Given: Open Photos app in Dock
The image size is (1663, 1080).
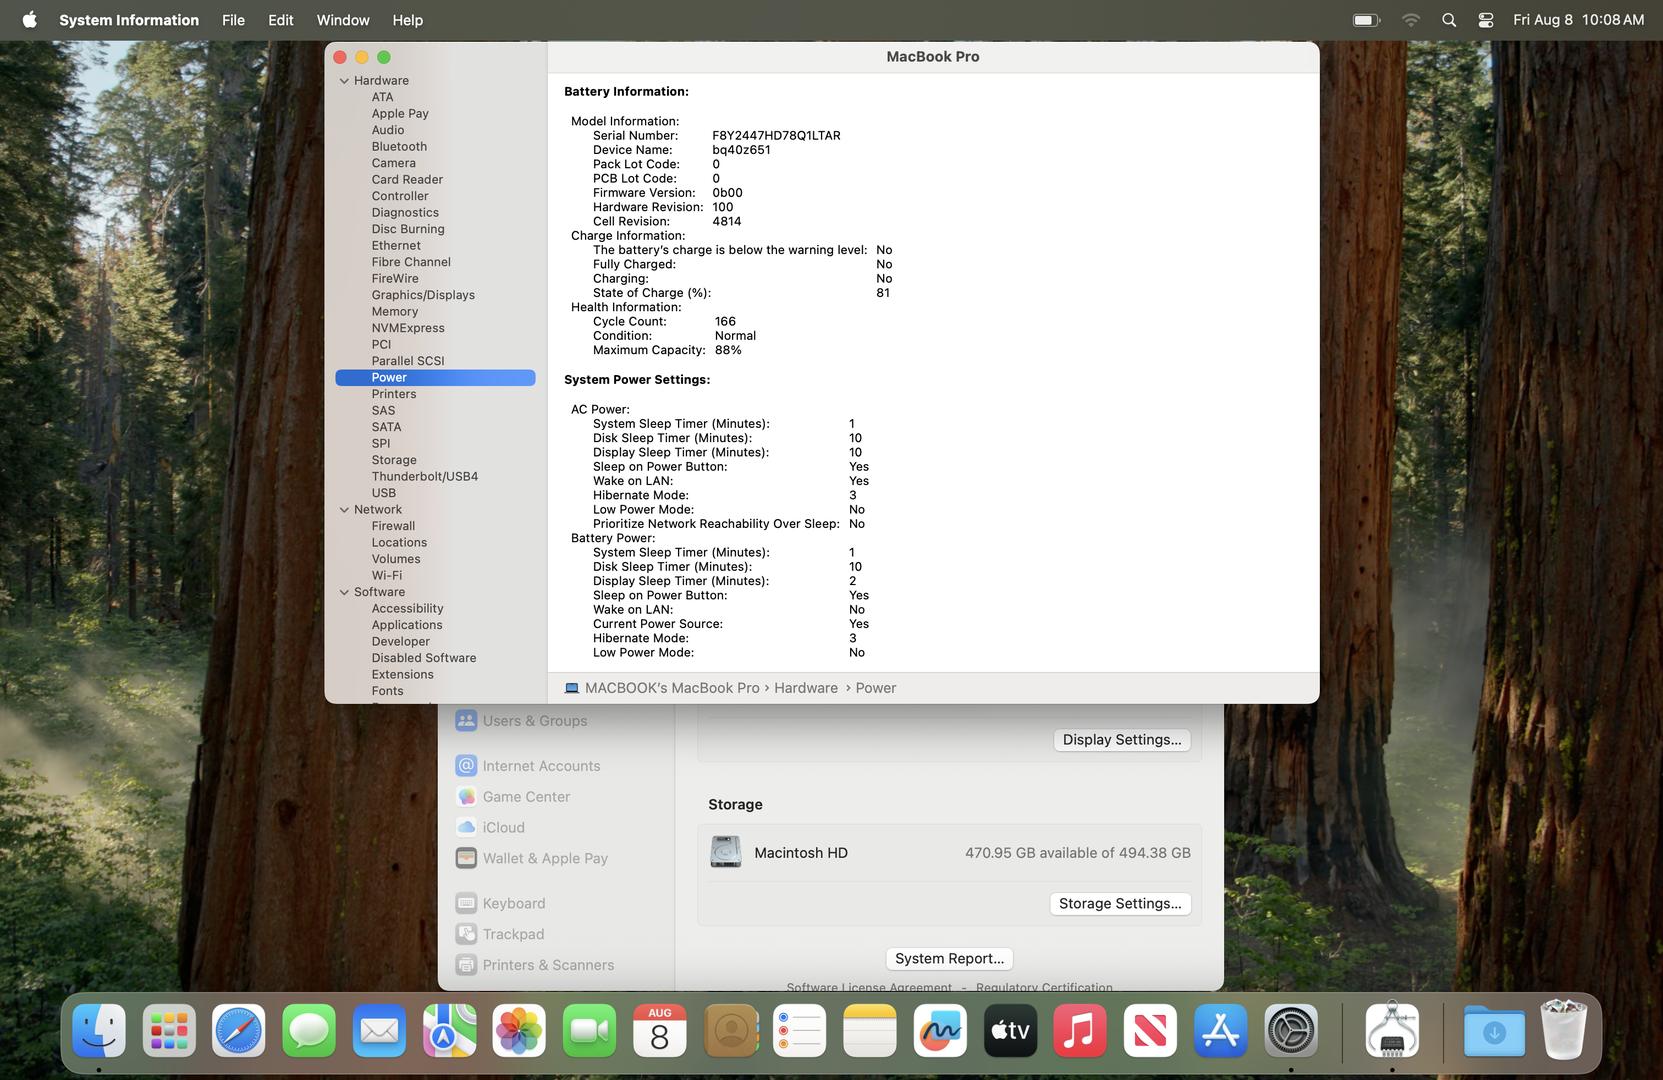Looking at the screenshot, I should click(x=519, y=1030).
